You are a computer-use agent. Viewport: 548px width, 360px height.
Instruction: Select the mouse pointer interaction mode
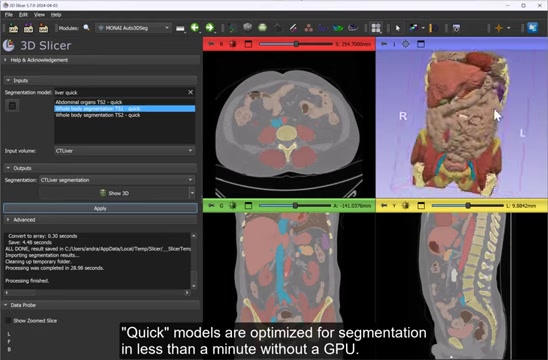[x=398, y=28]
